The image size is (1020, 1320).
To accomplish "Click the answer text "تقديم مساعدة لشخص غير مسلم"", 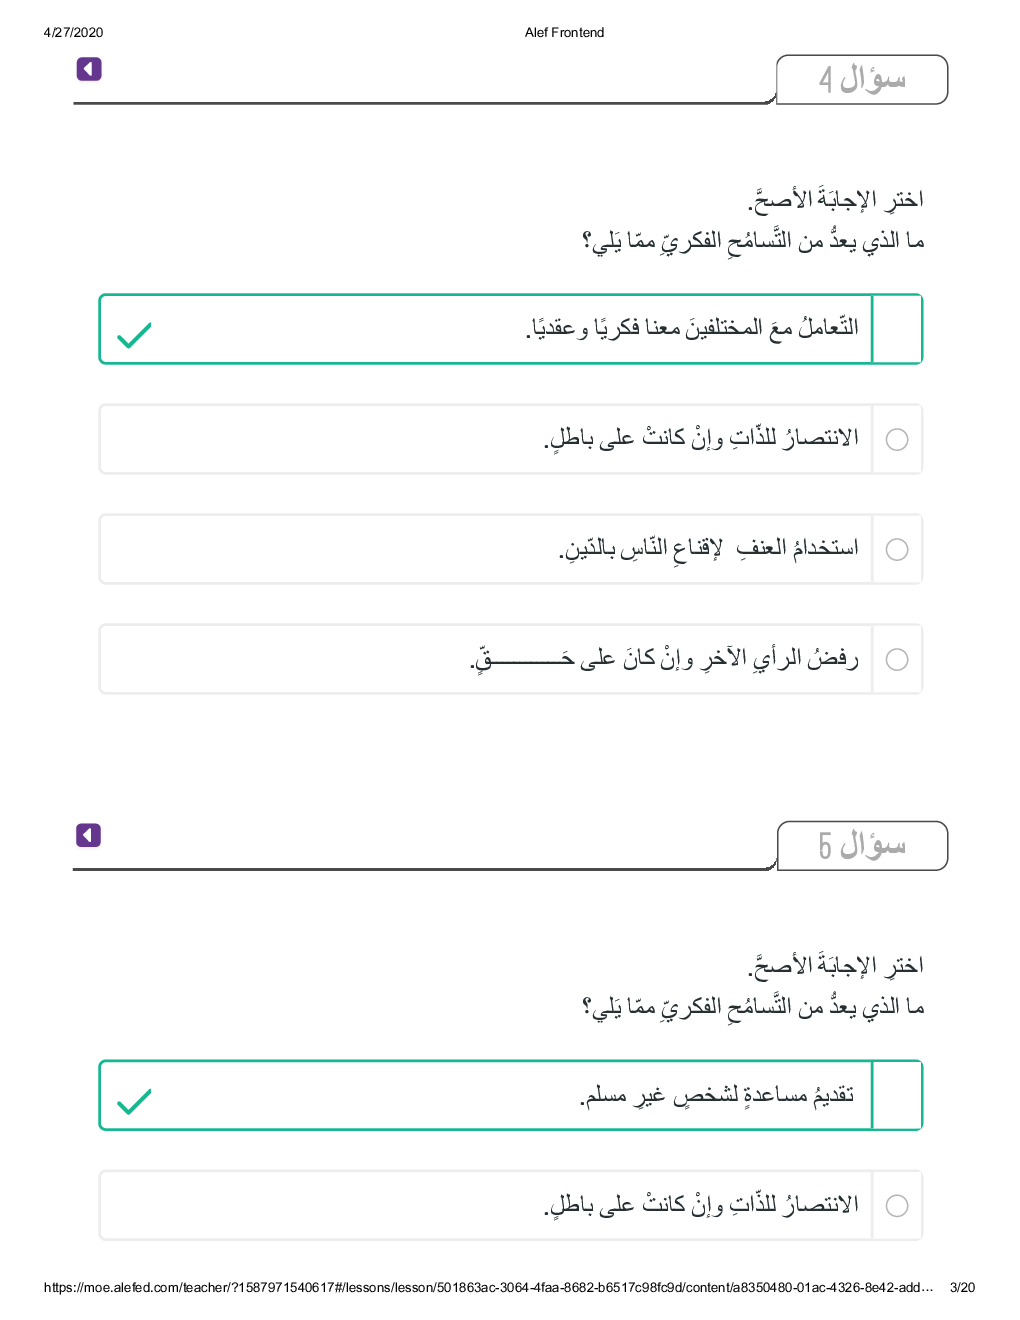I will 717,1095.
